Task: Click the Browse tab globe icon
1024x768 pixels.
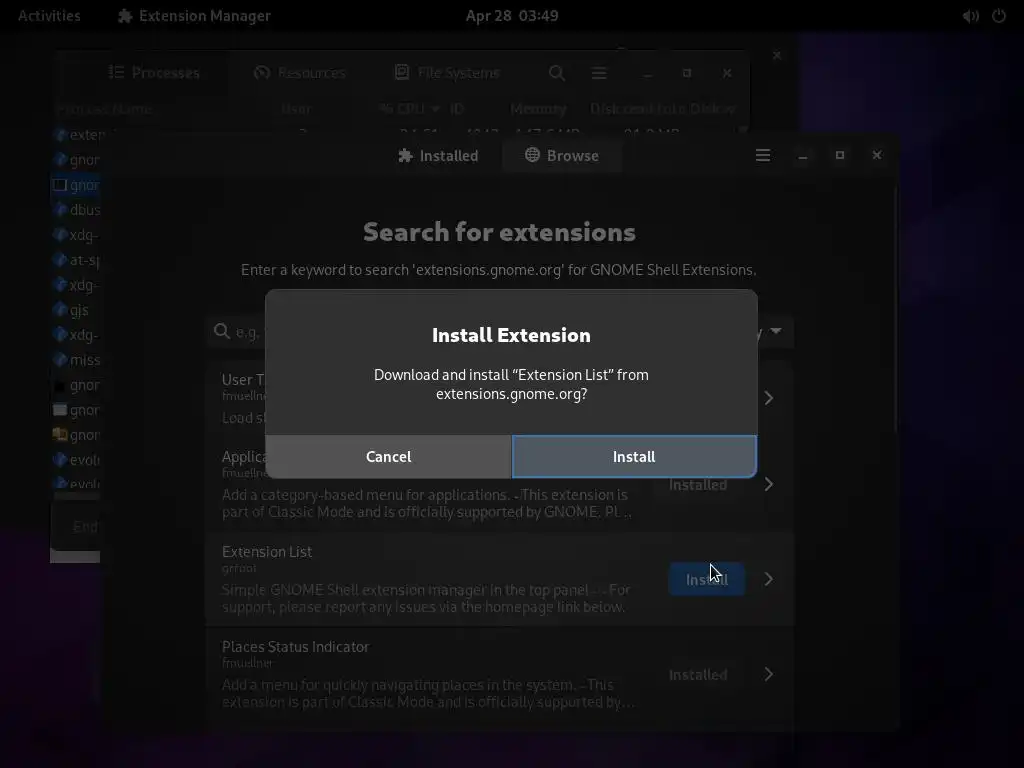Action: (532, 155)
